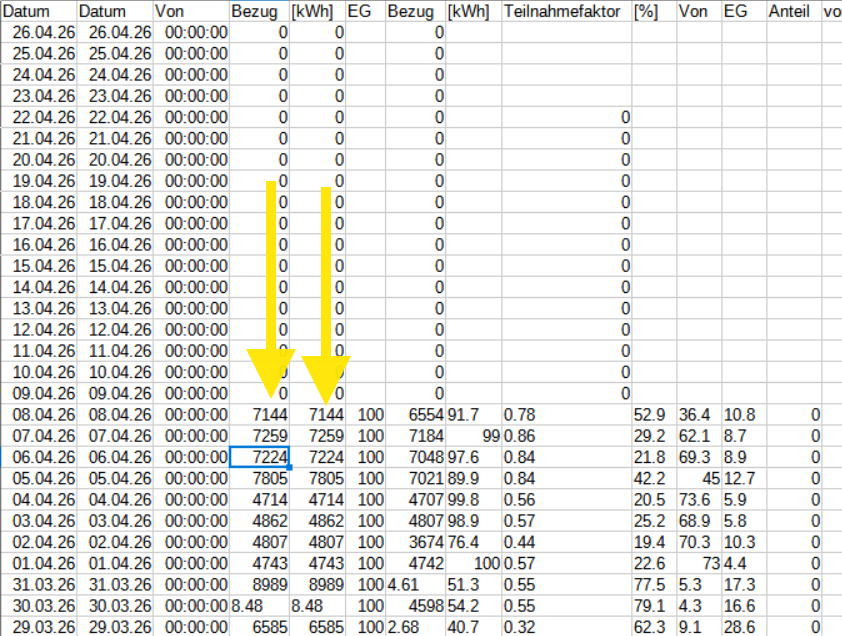The image size is (842, 636).
Task: Select the Teilnahmefaktor column header cell
Action: pyautogui.click(x=565, y=11)
